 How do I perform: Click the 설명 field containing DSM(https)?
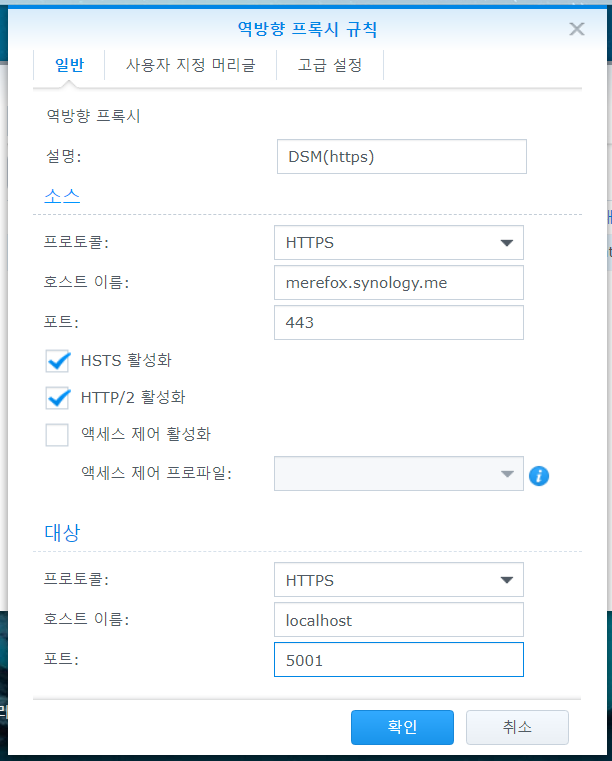401,156
